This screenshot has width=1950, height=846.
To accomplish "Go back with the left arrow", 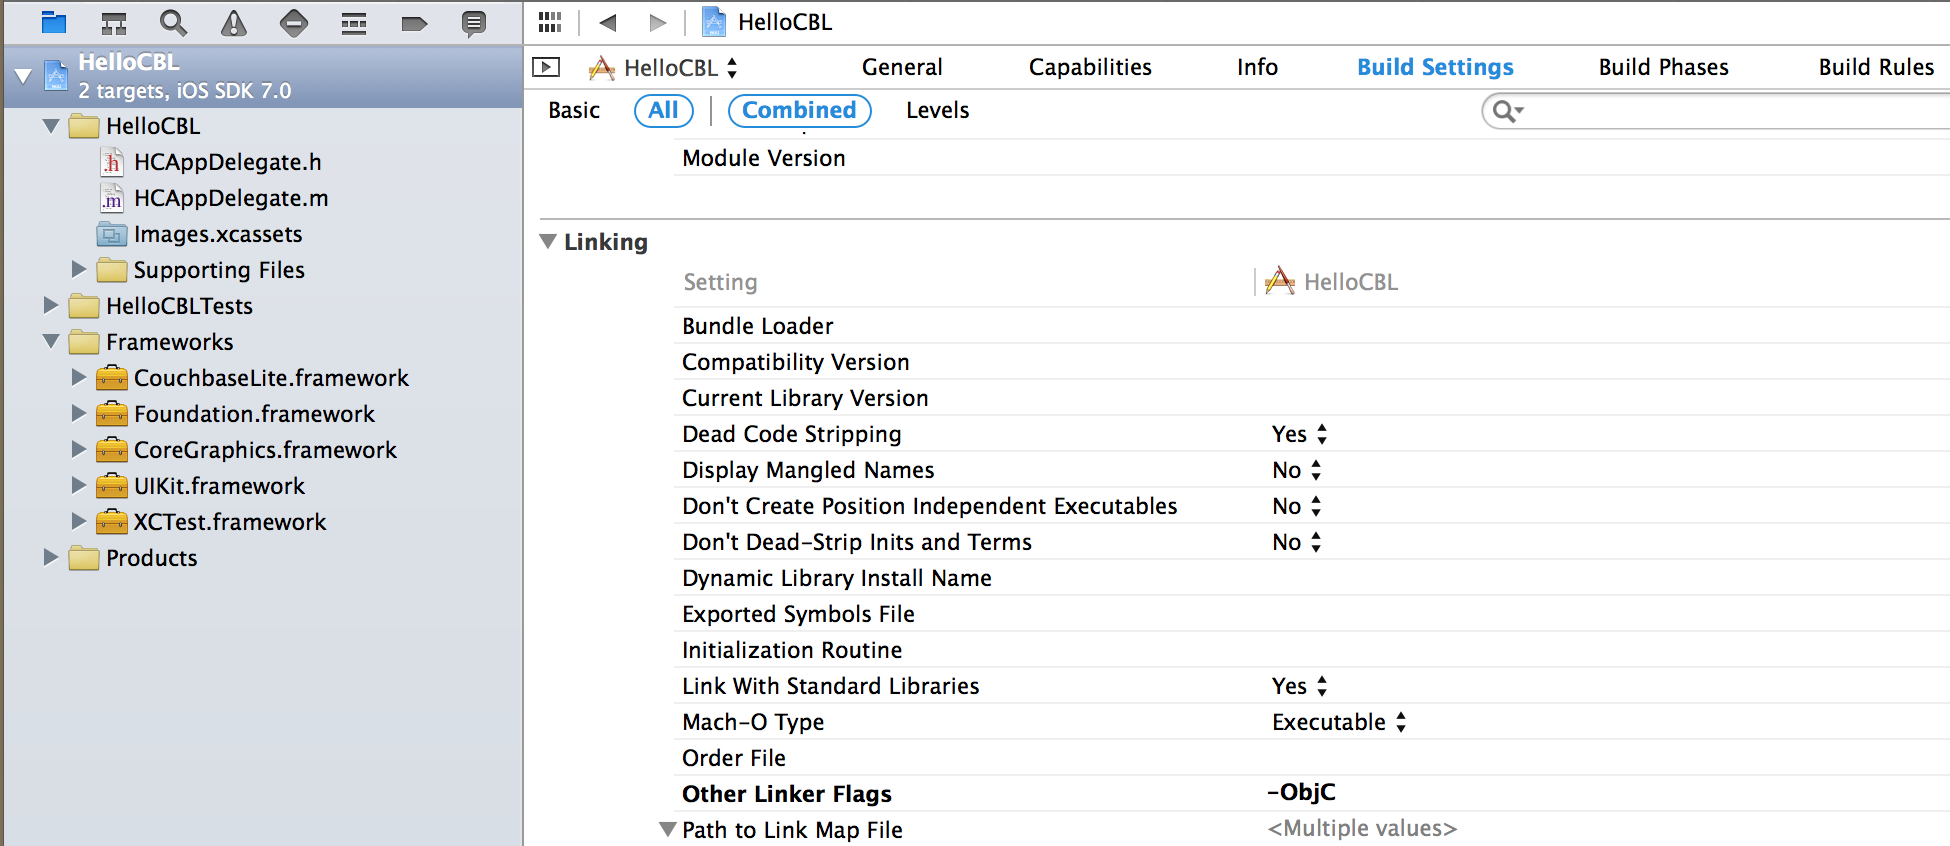I will tap(607, 22).
